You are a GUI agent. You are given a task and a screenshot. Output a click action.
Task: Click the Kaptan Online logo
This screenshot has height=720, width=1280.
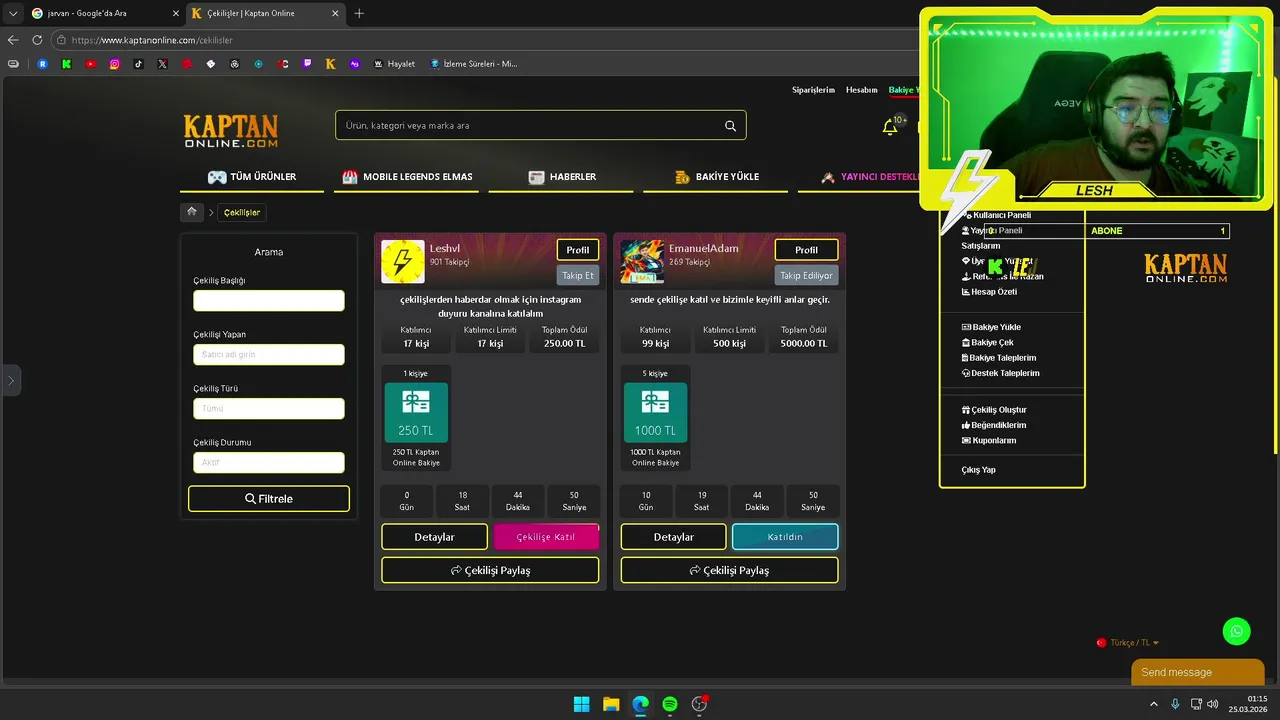pyautogui.click(x=231, y=131)
